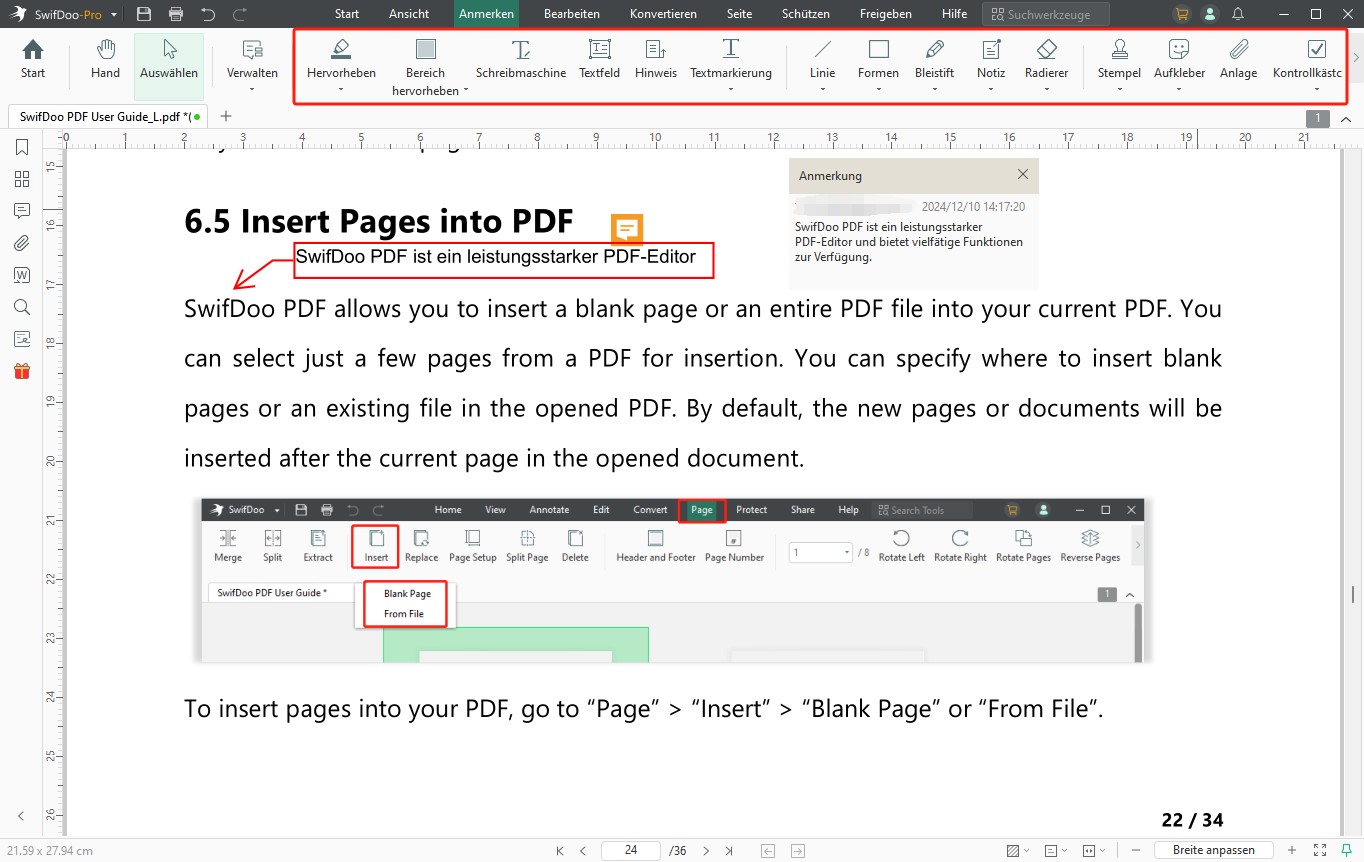Undo the last action

click(208, 14)
